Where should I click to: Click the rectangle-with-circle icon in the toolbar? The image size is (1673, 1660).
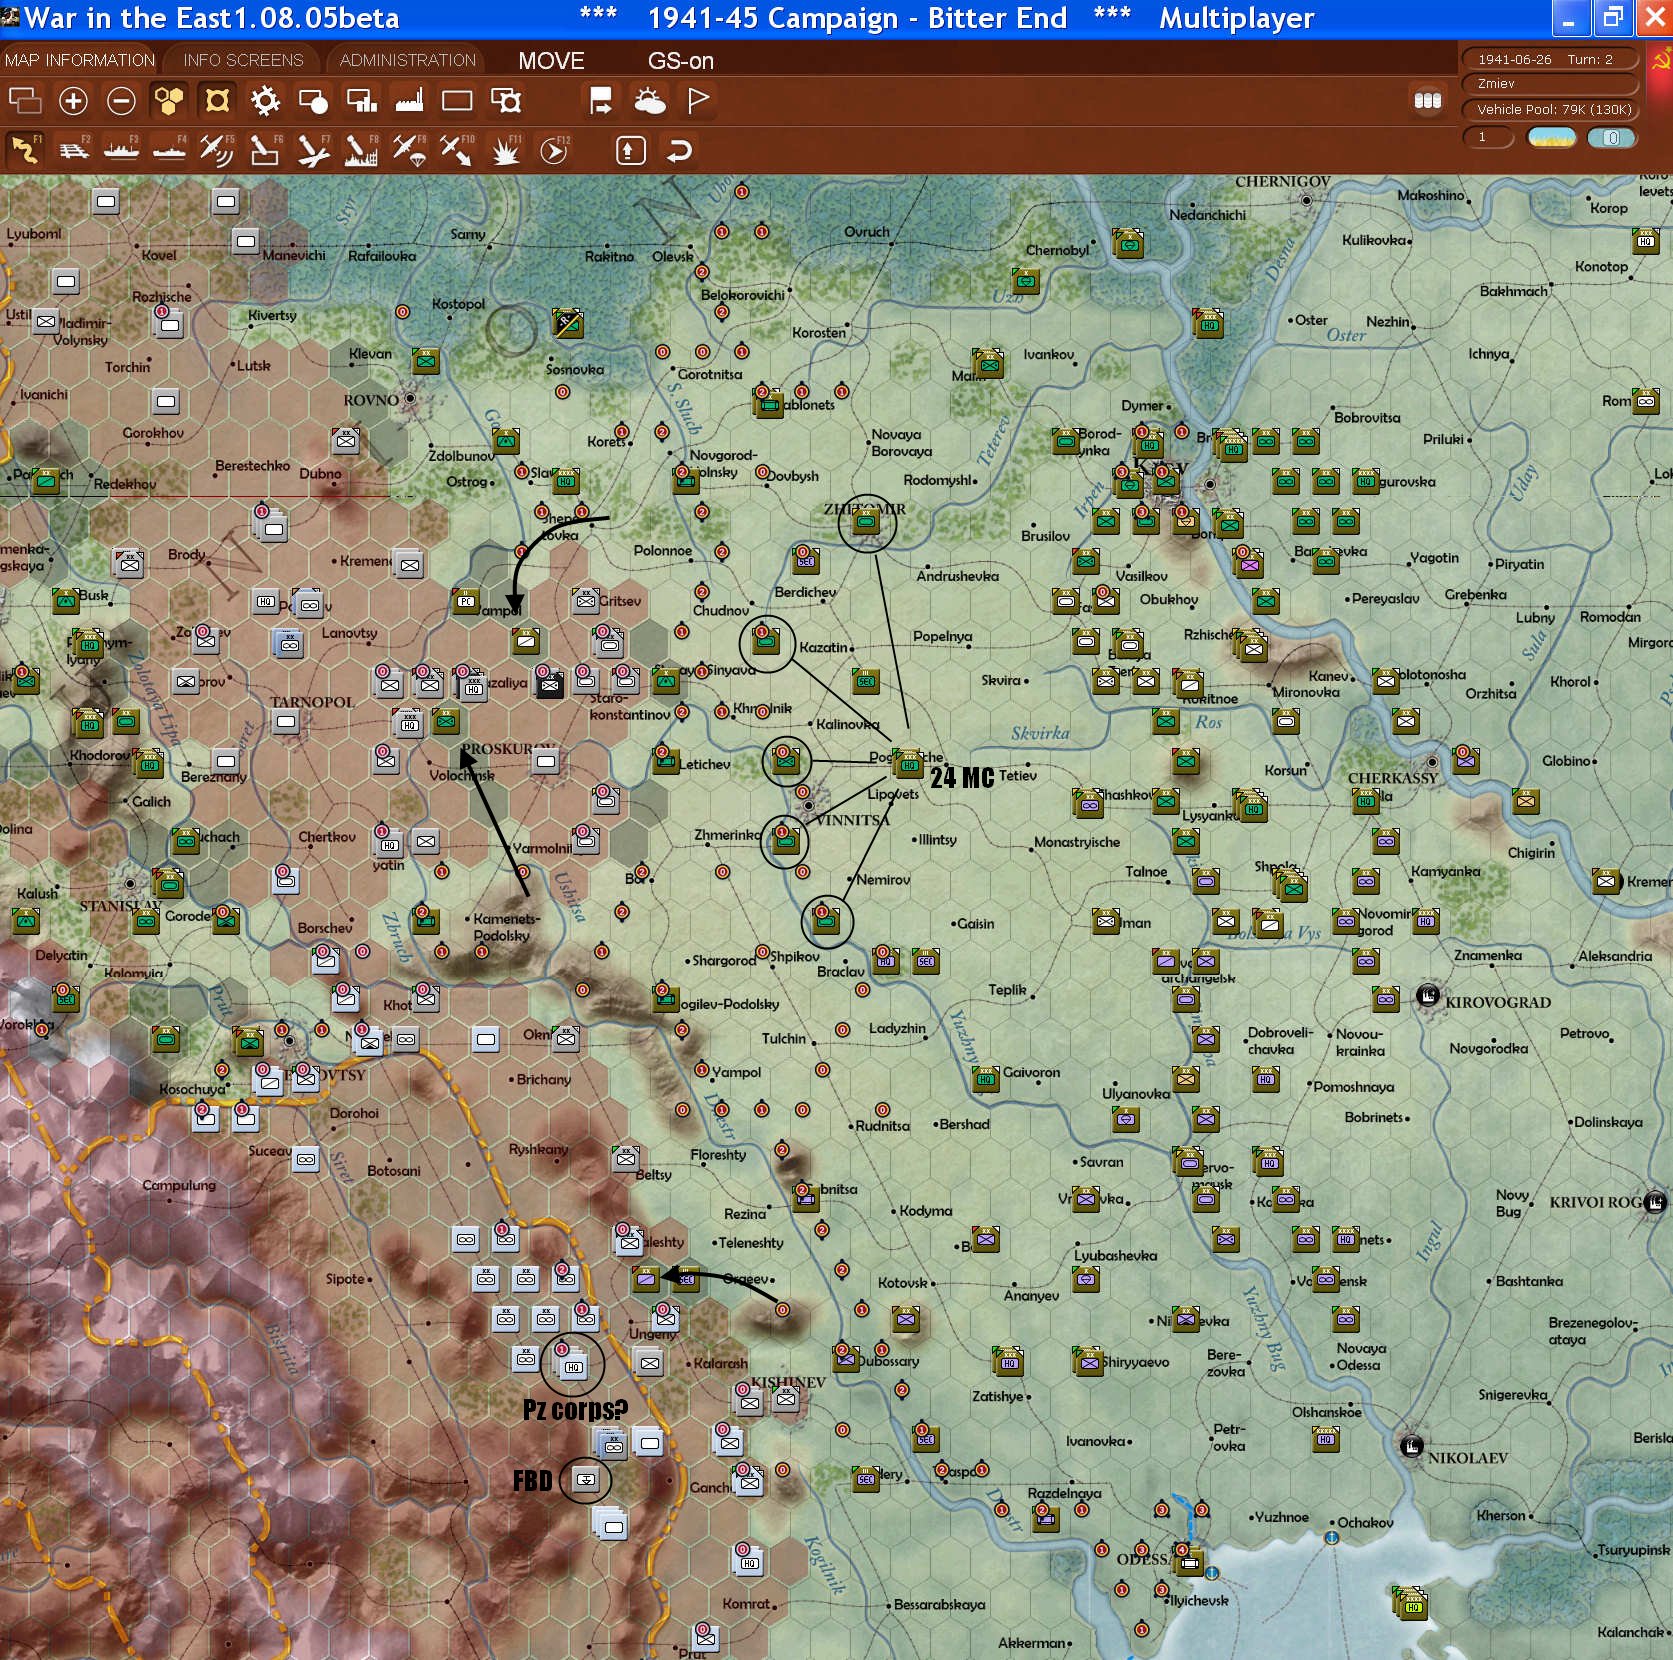tap(313, 100)
